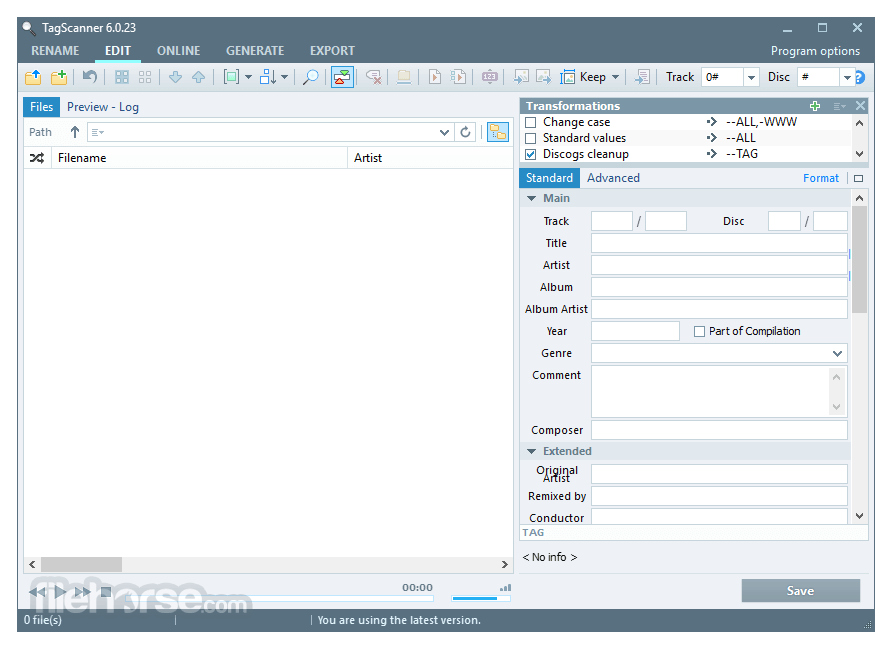The width and height of the screenshot is (893, 649).
Task: Expand the Path history dropdown
Action: click(444, 133)
